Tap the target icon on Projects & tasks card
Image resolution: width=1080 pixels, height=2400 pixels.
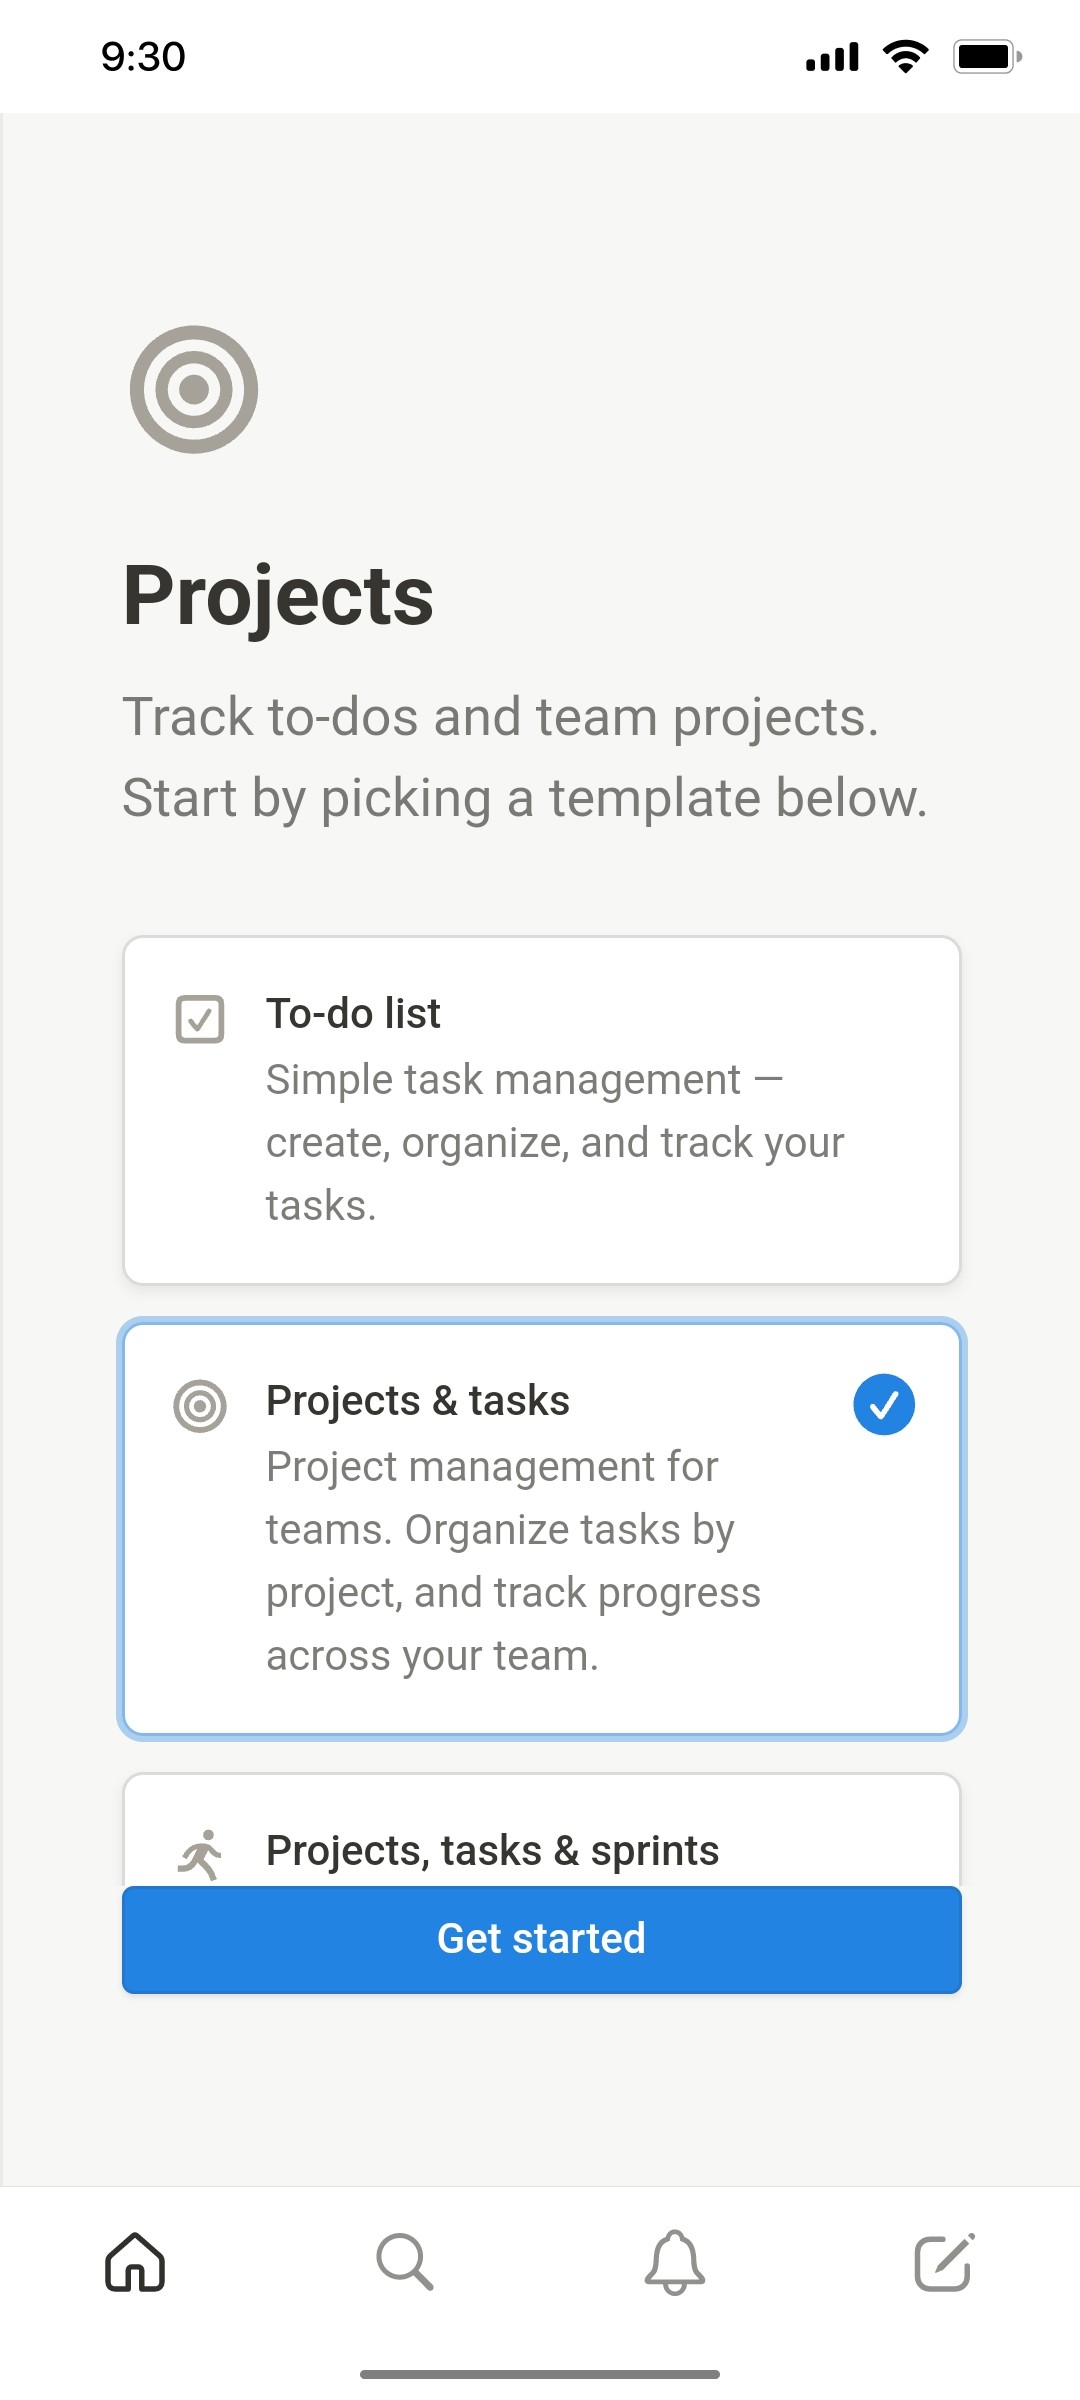click(200, 1405)
